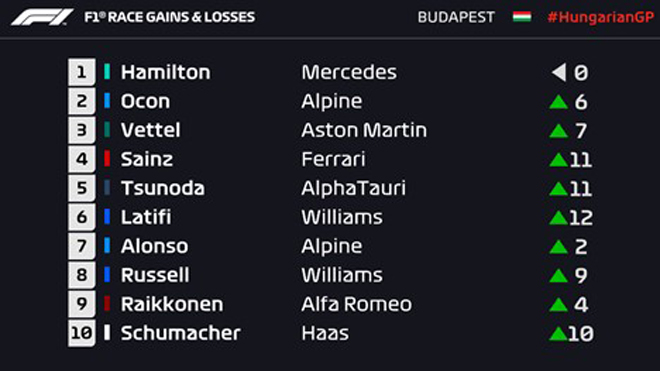The image size is (660, 371).
Task: Click position 1 number badge
Action: tap(82, 72)
